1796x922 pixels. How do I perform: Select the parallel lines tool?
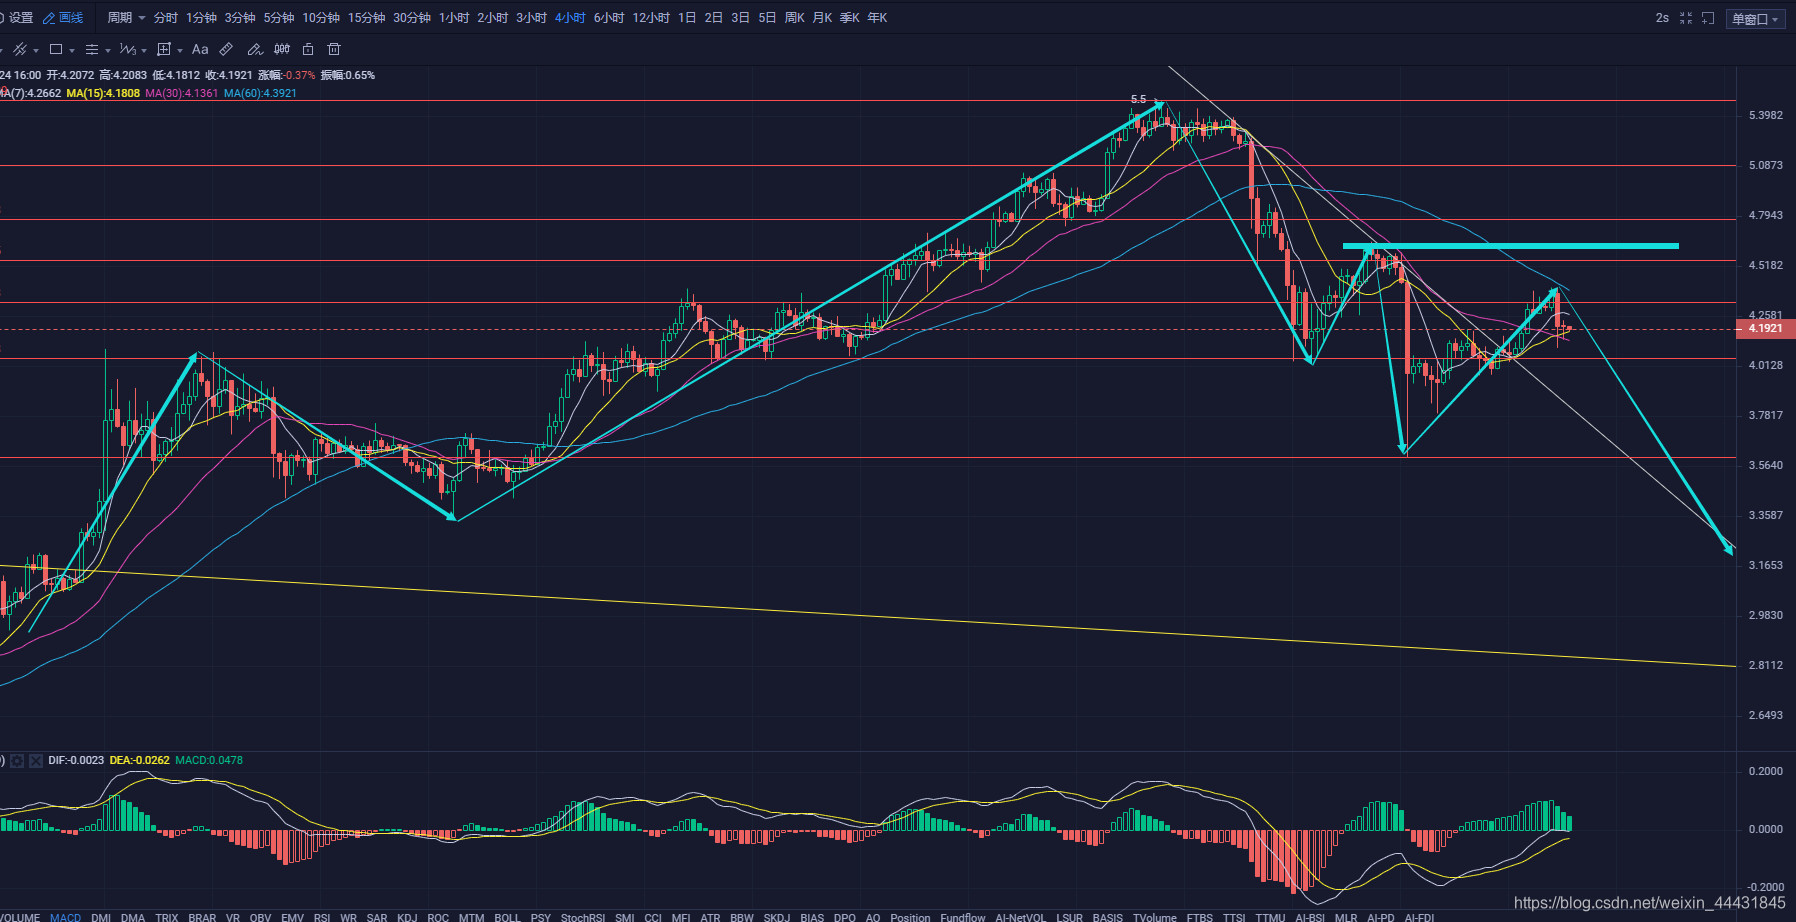[x=92, y=49]
